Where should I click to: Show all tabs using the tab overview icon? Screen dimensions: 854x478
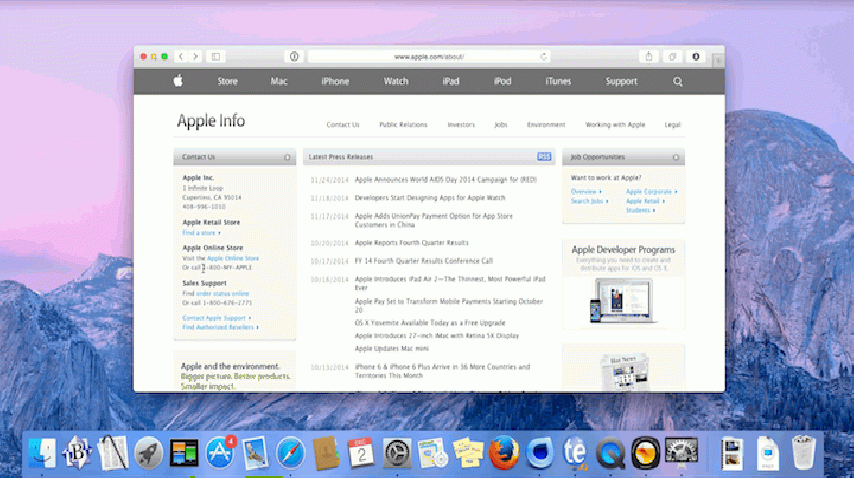click(673, 57)
